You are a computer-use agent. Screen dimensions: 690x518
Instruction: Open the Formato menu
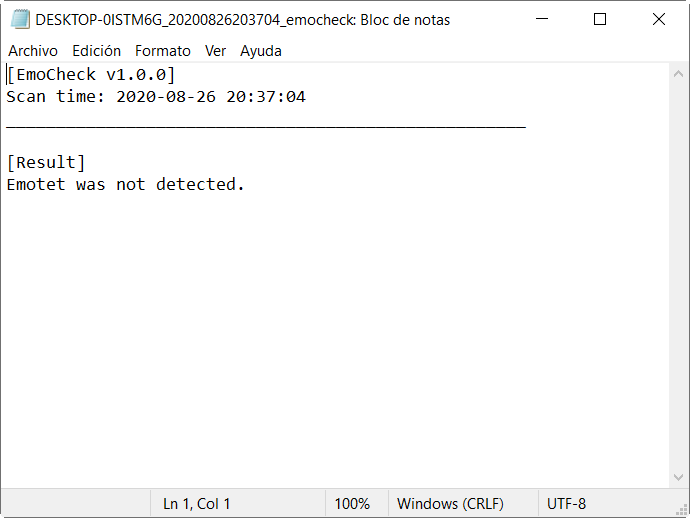162,51
